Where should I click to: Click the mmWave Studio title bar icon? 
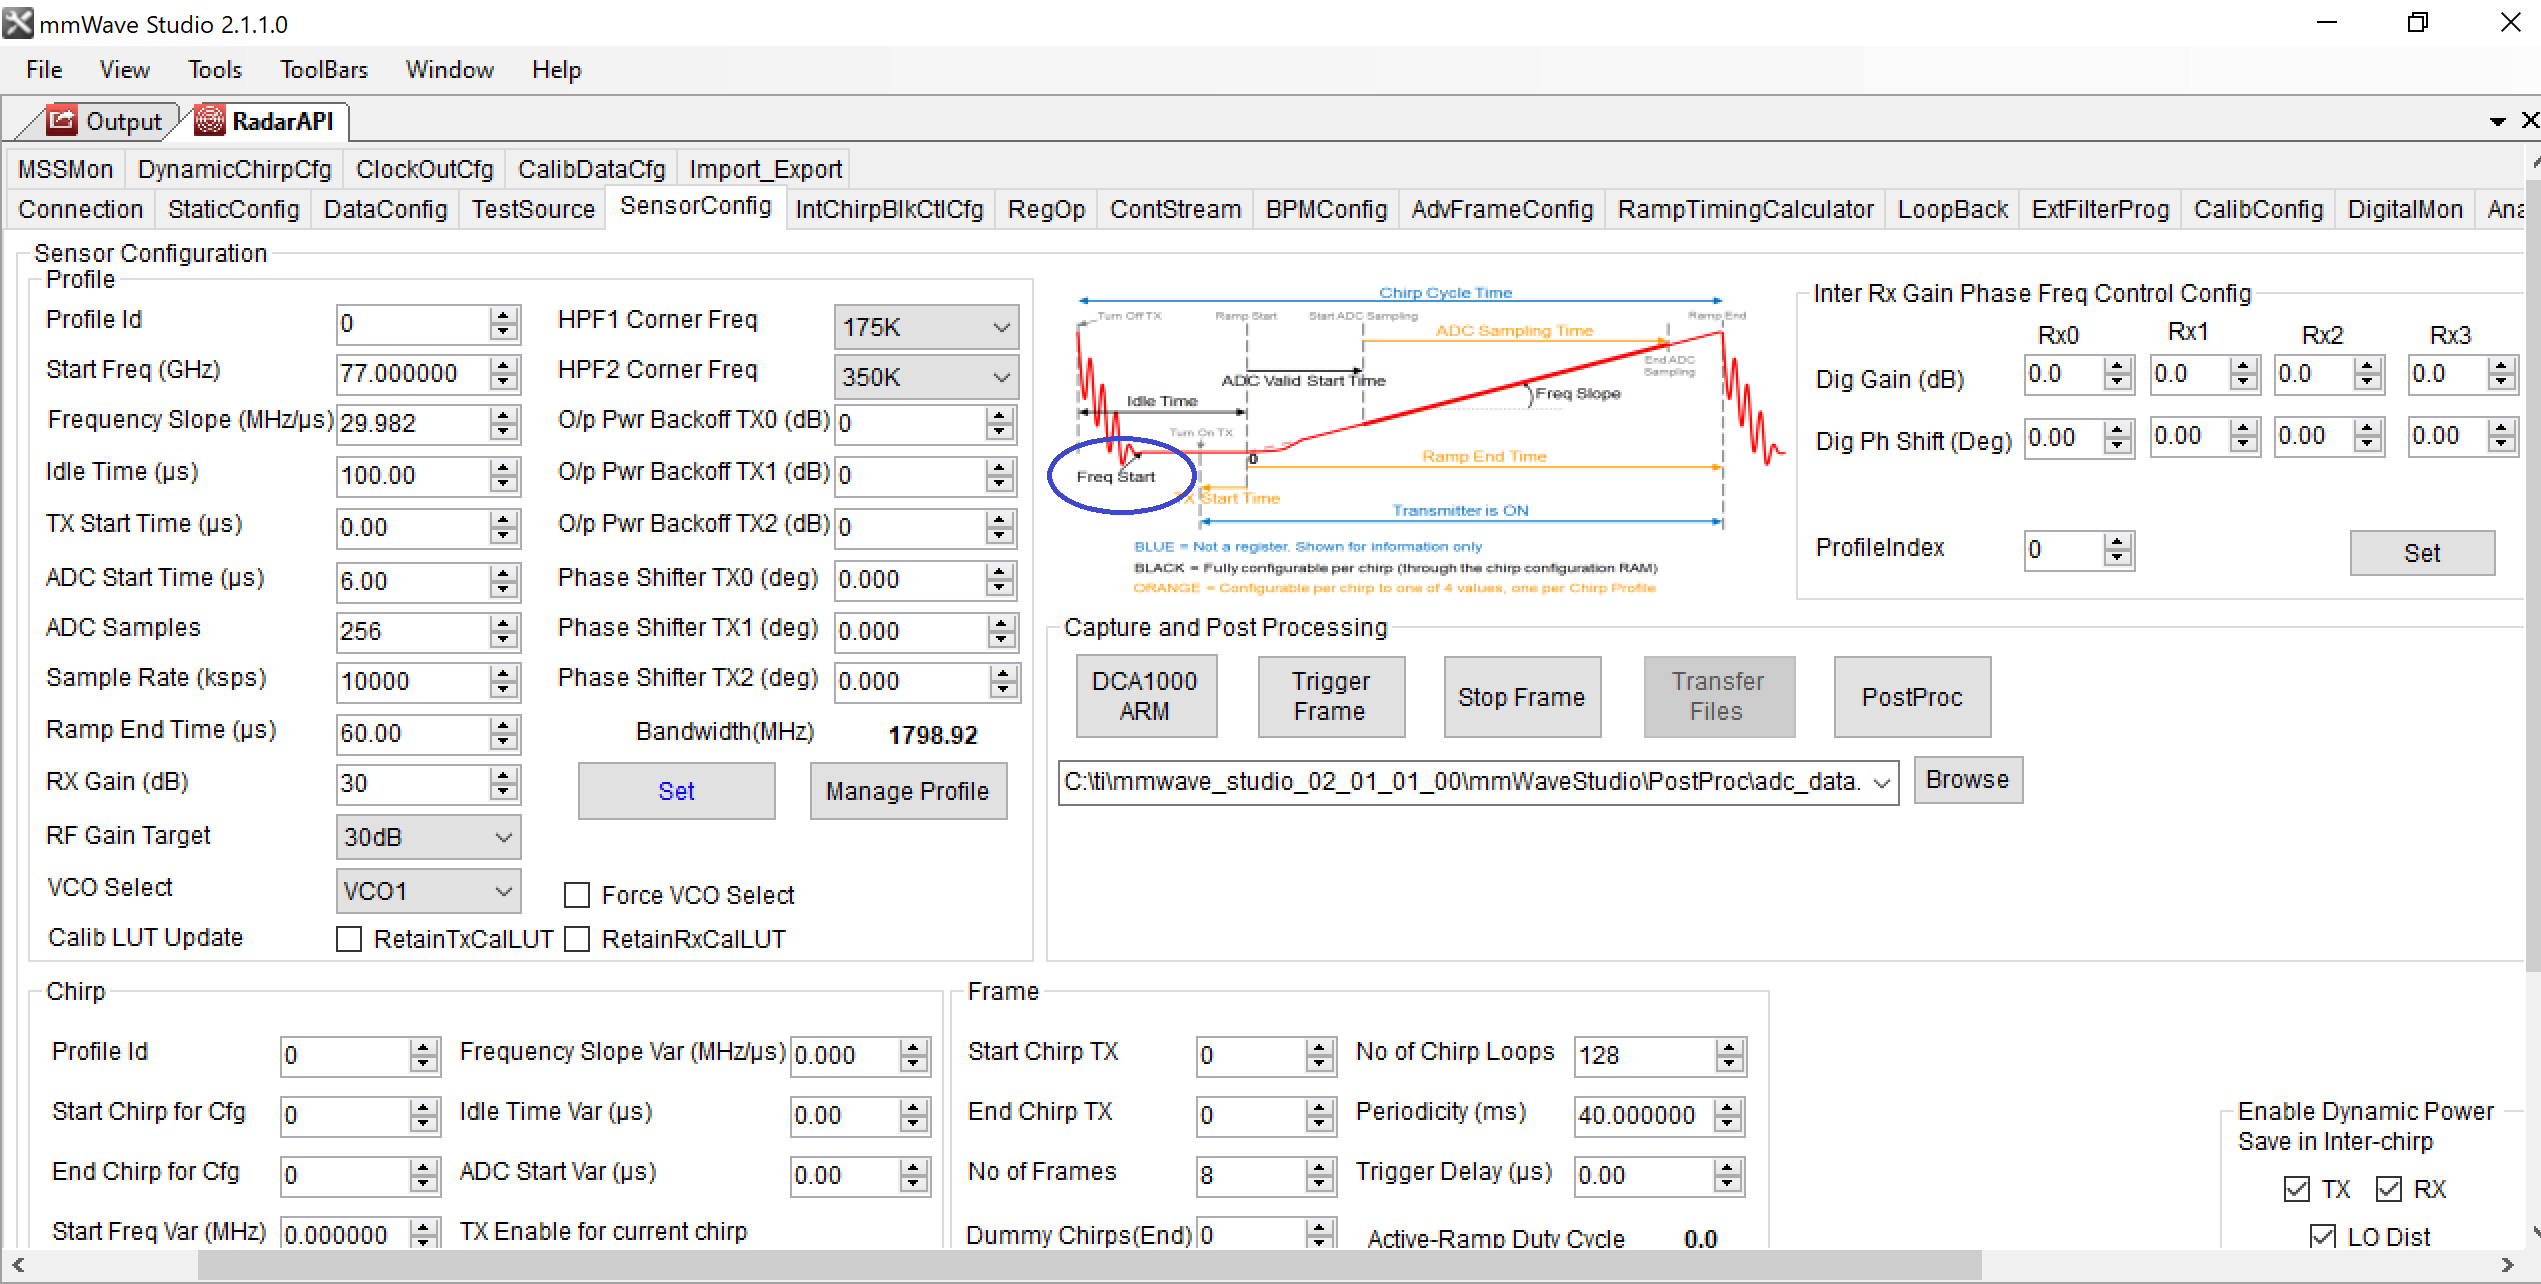tap(17, 22)
